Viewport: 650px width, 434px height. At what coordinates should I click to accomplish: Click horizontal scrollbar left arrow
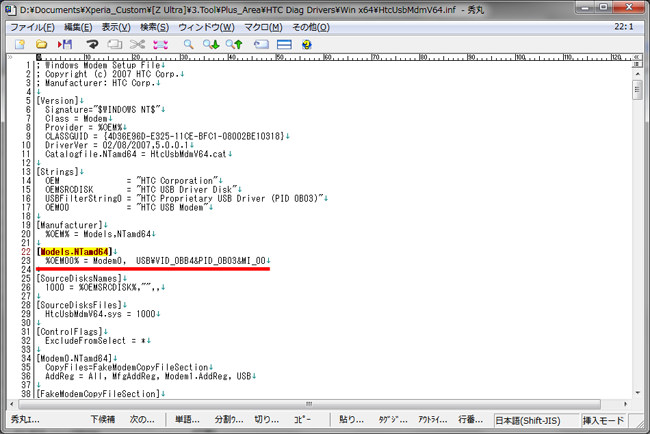pos(11,404)
